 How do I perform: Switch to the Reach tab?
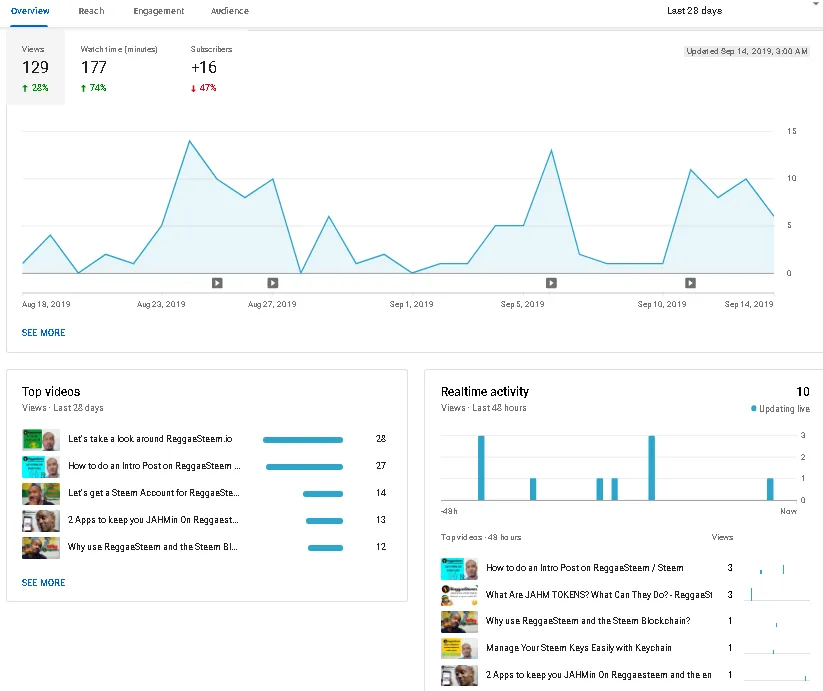click(x=91, y=11)
